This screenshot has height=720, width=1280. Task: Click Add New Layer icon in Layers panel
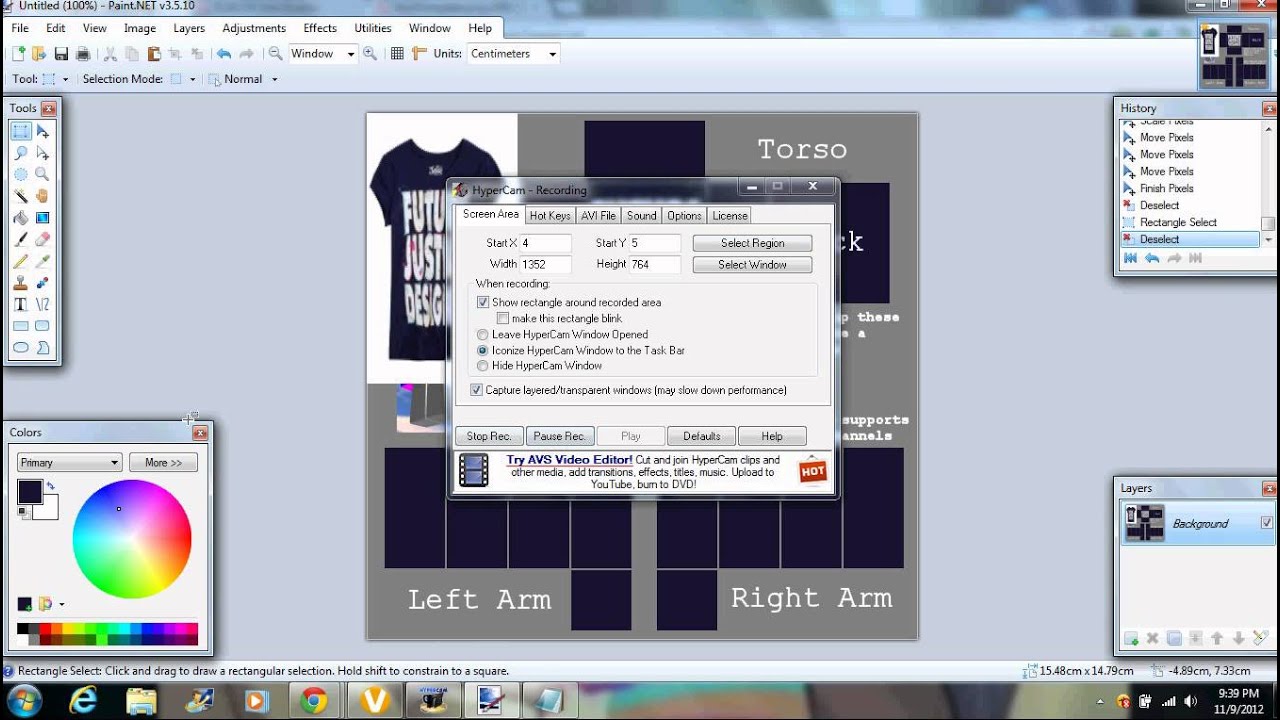point(1131,638)
